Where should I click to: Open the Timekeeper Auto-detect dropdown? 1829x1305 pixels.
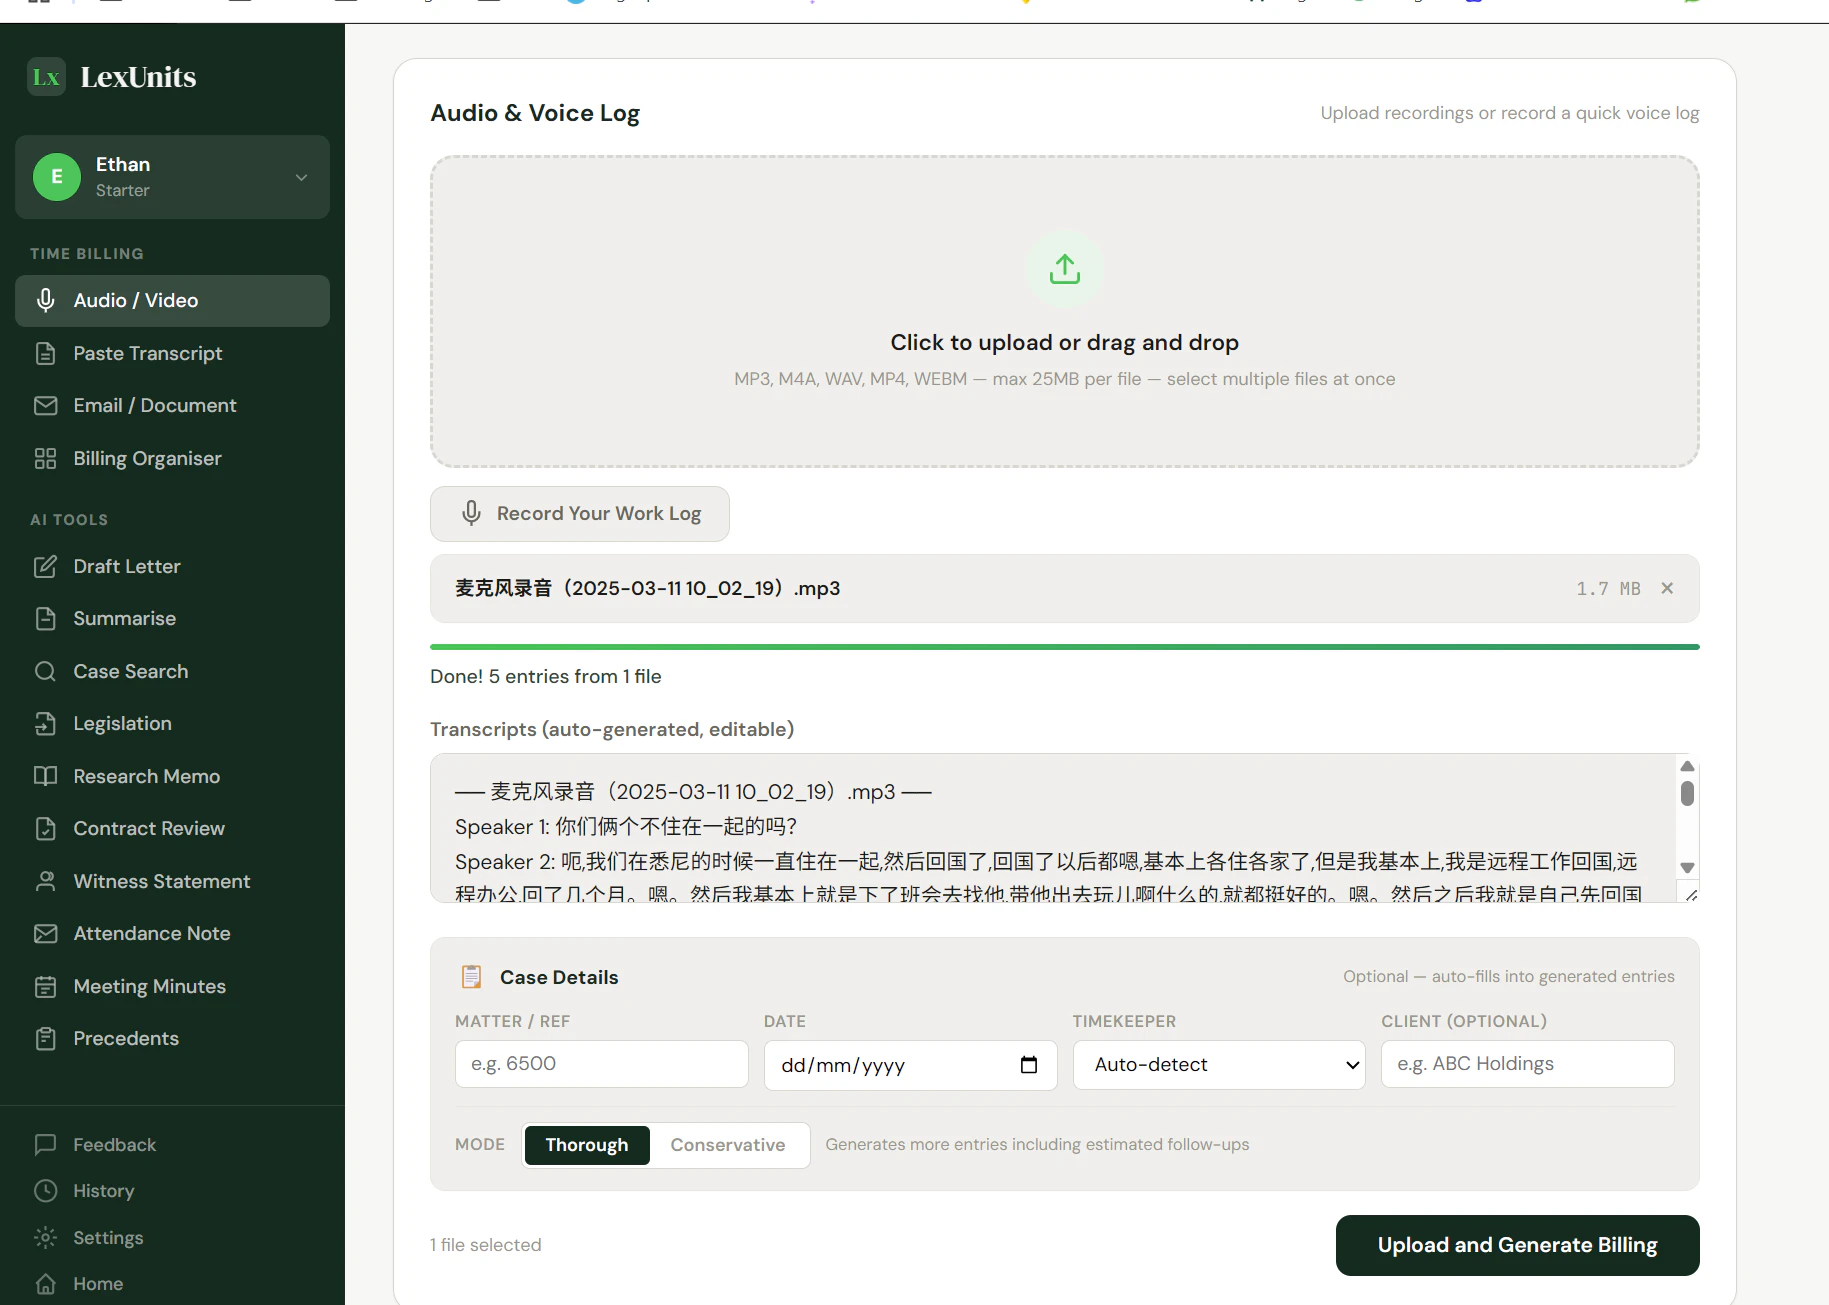point(1218,1064)
